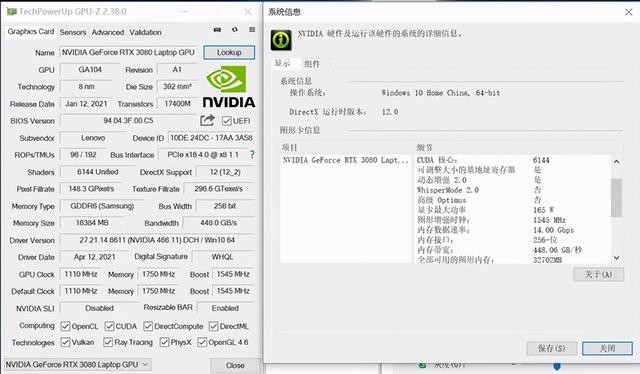Open the GPU-Z hamburger menu icon
This screenshot has width=640, height=374.
tap(252, 29)
